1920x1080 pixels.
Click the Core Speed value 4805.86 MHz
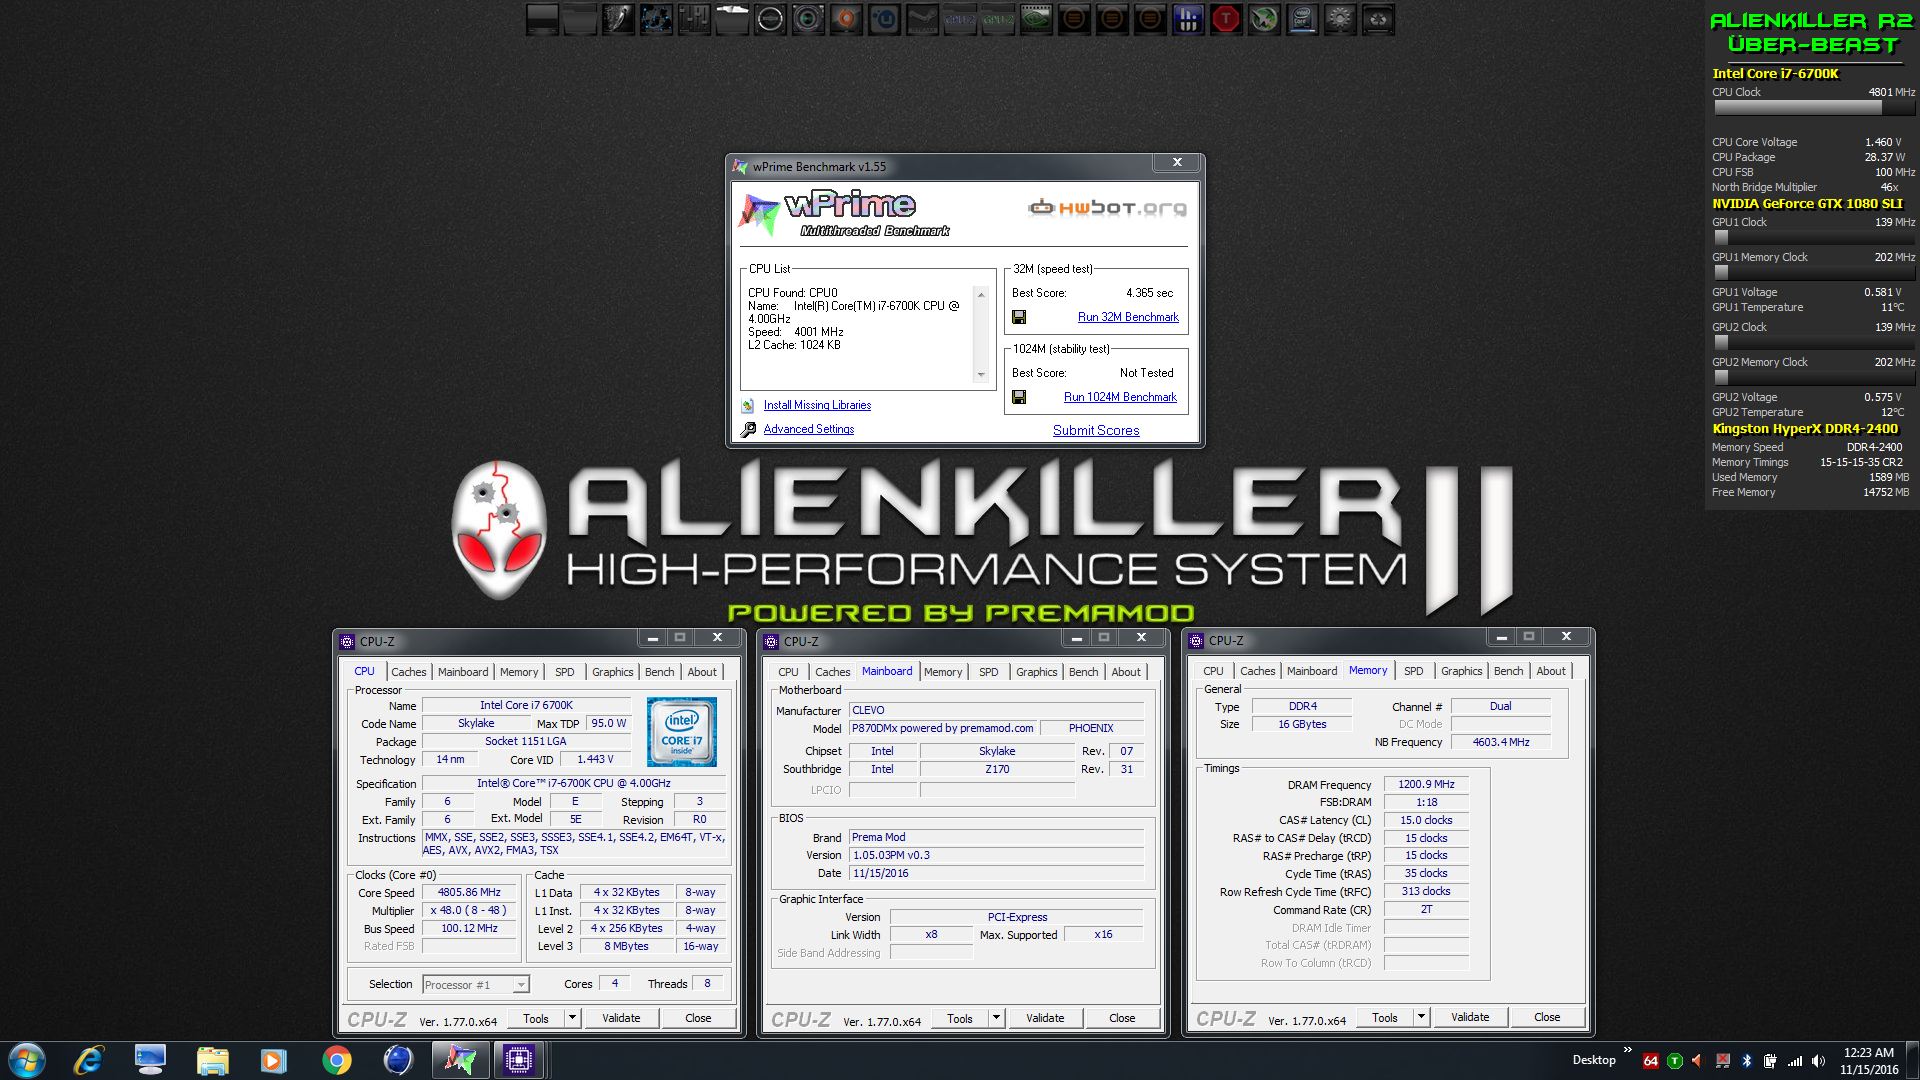click(469, 892)
